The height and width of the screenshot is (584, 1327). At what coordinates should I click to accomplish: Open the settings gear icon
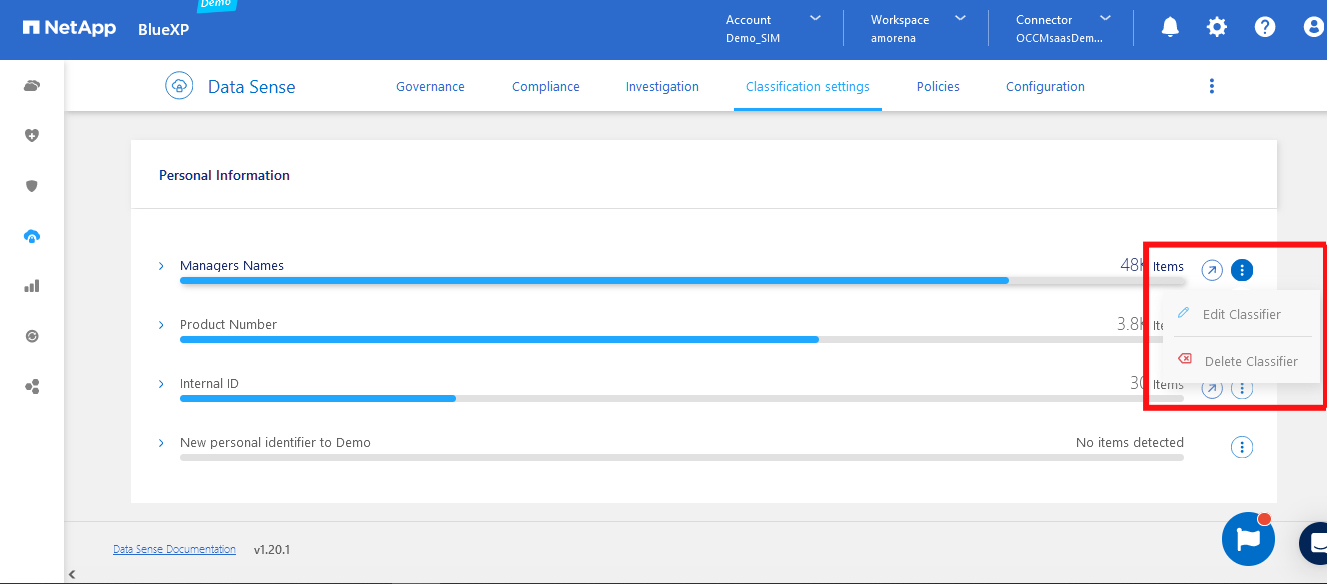[1217, 28]
